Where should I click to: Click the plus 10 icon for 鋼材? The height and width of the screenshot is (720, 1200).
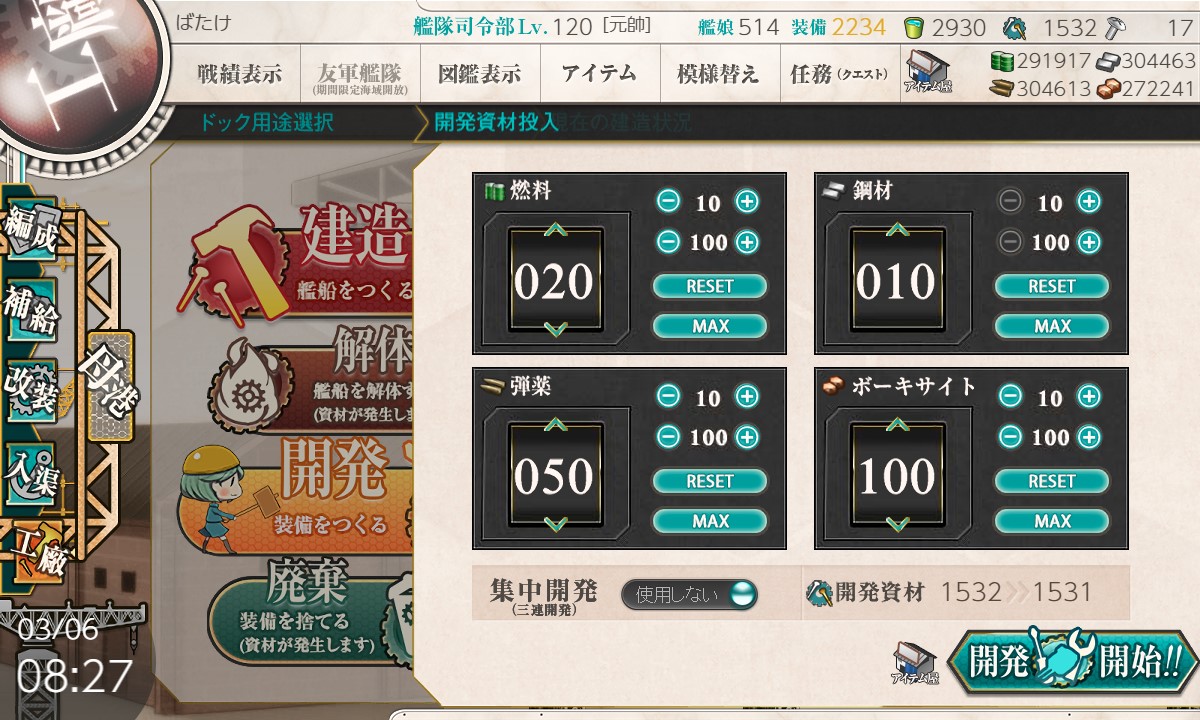(x=1089, y=201)
